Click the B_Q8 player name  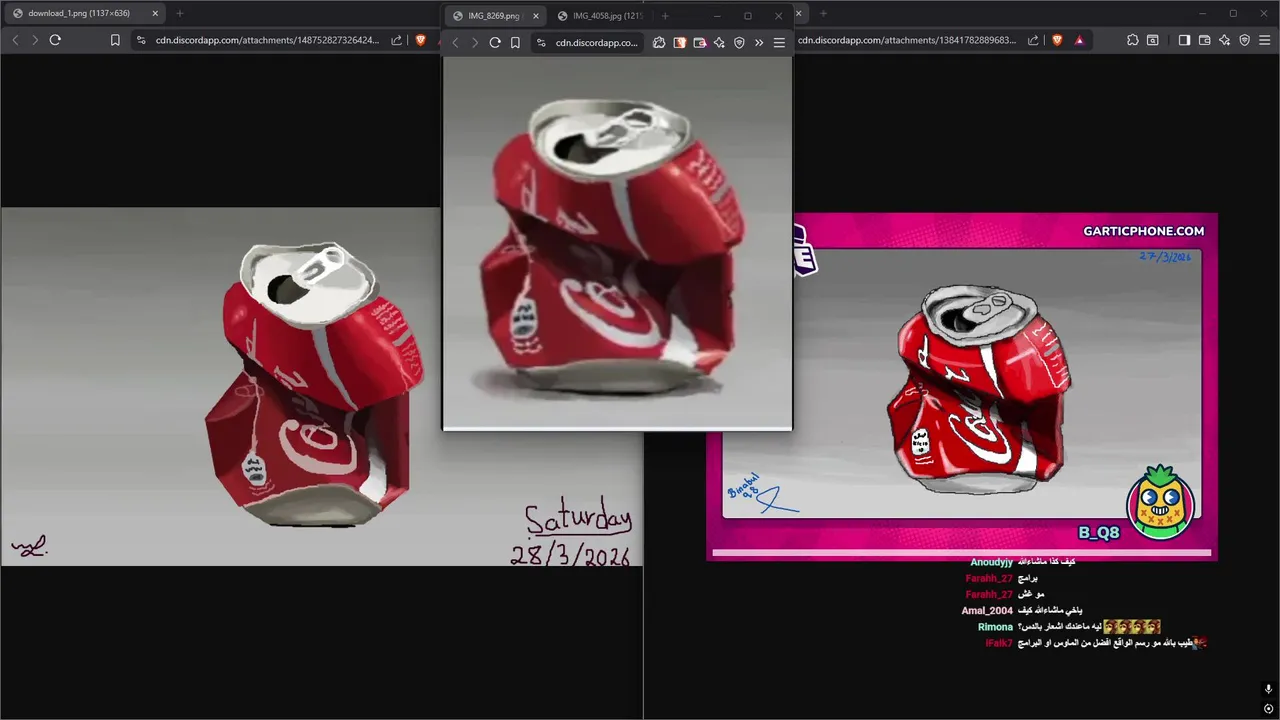(1098, 533)
